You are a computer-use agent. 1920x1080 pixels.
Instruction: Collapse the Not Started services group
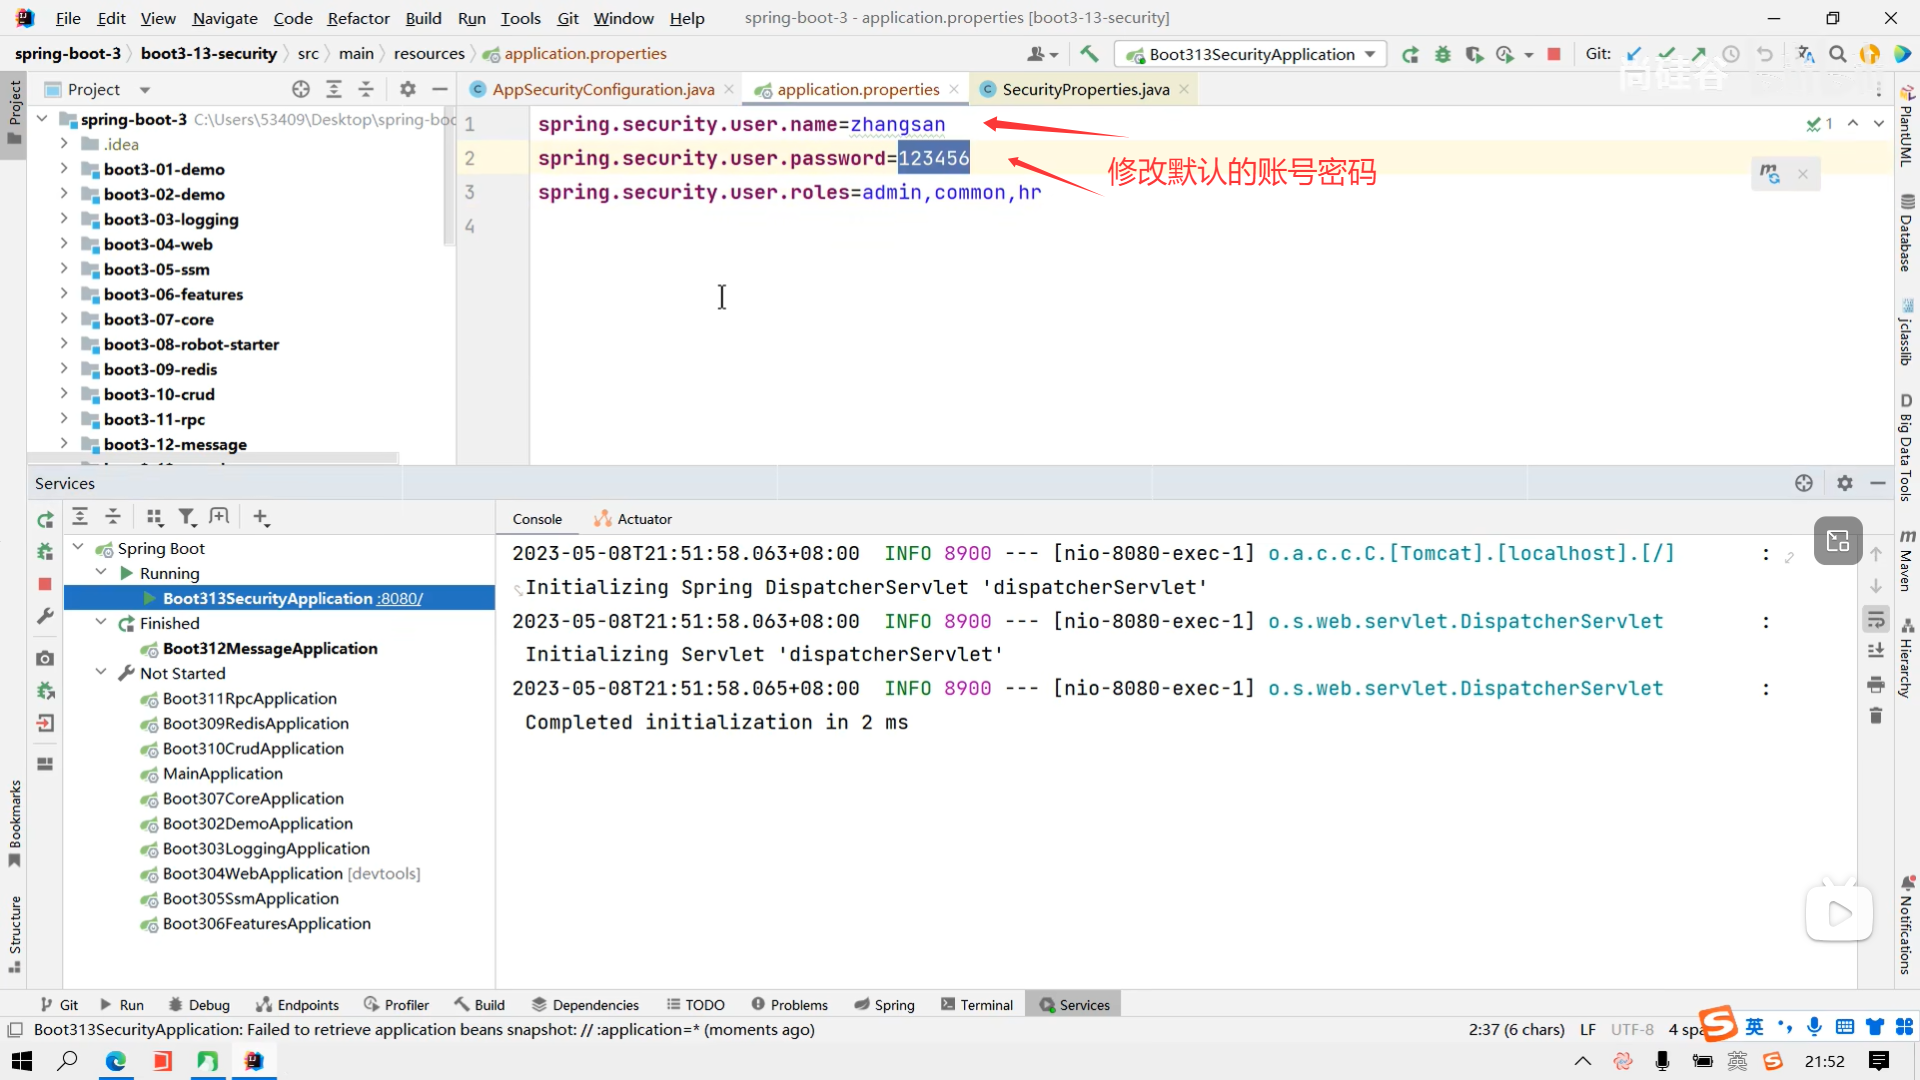[x=101, y=673]
